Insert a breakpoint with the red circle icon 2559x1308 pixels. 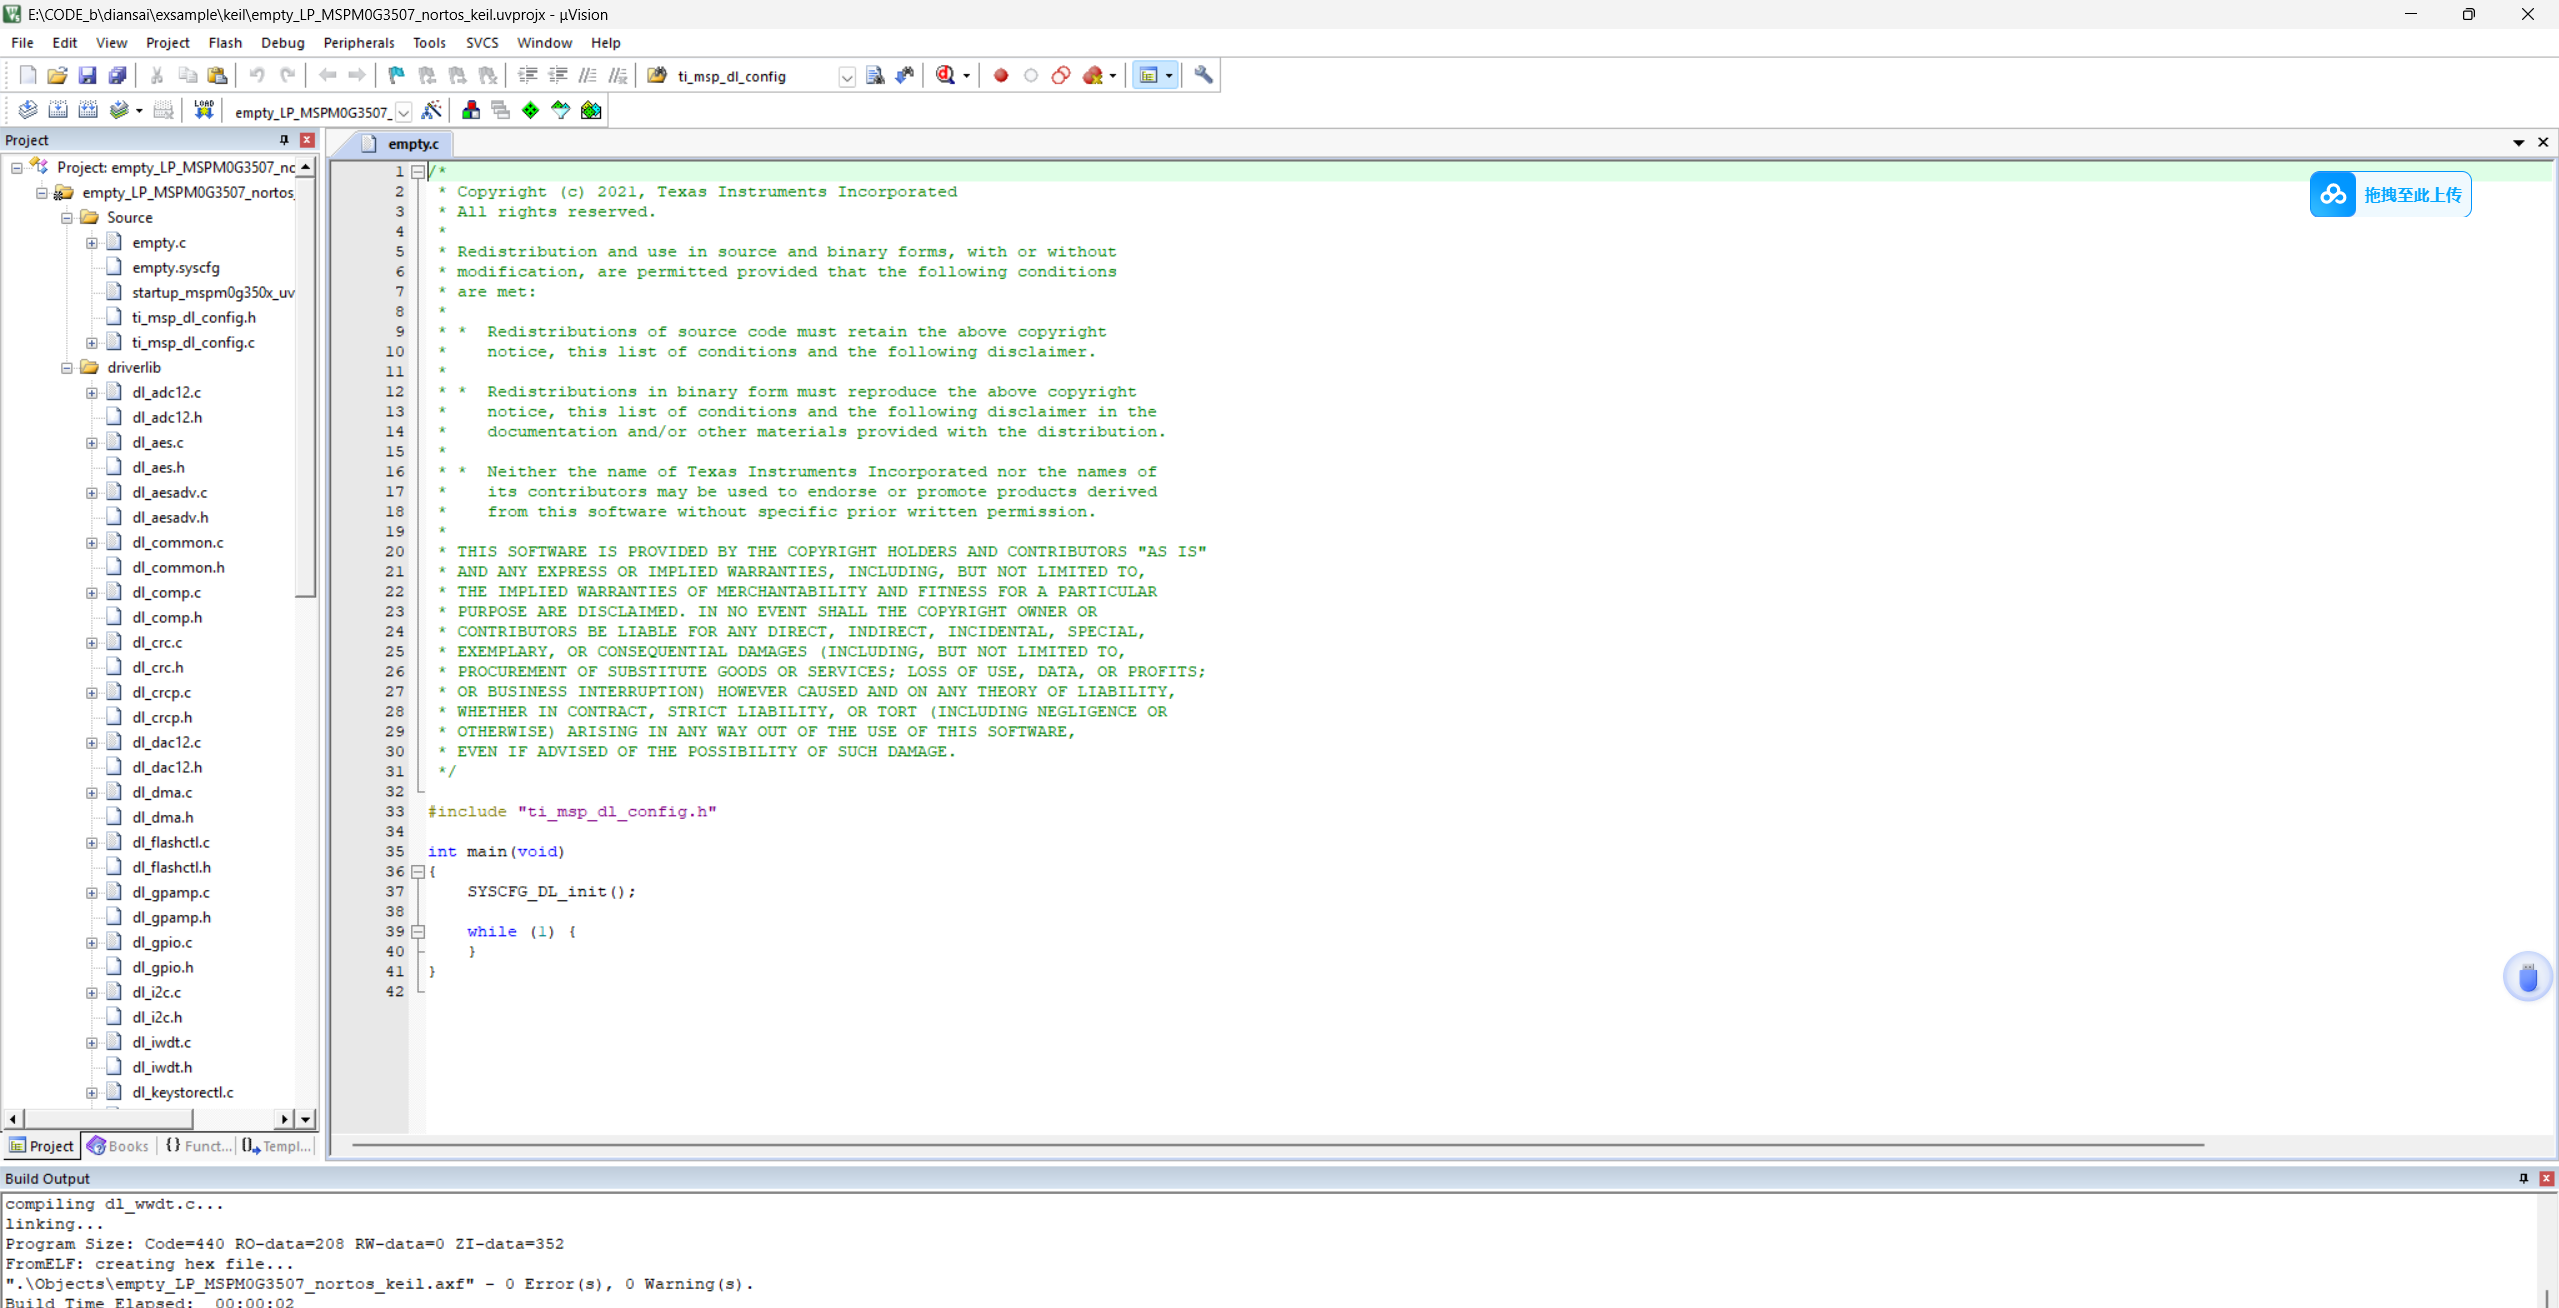click(1000, 76)
